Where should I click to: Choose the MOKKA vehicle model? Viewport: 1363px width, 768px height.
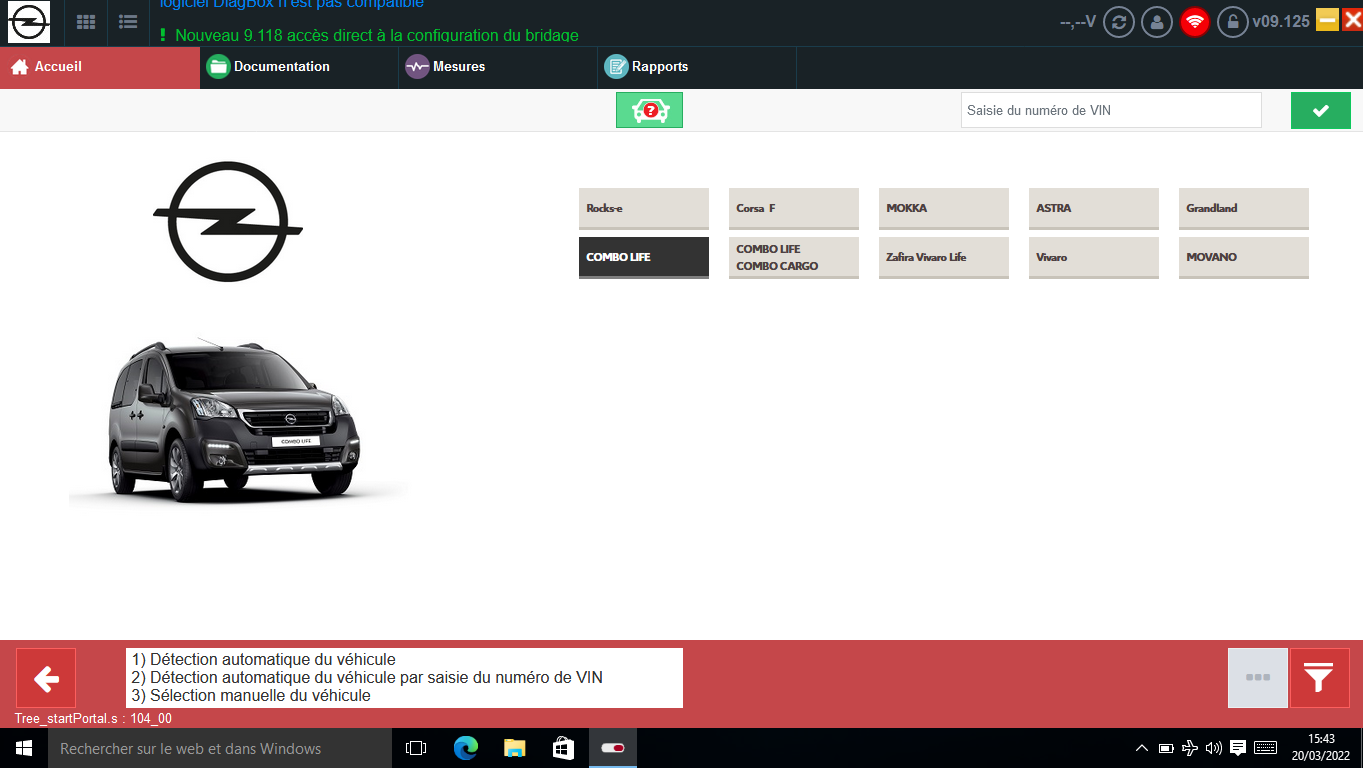click(944, 209)
